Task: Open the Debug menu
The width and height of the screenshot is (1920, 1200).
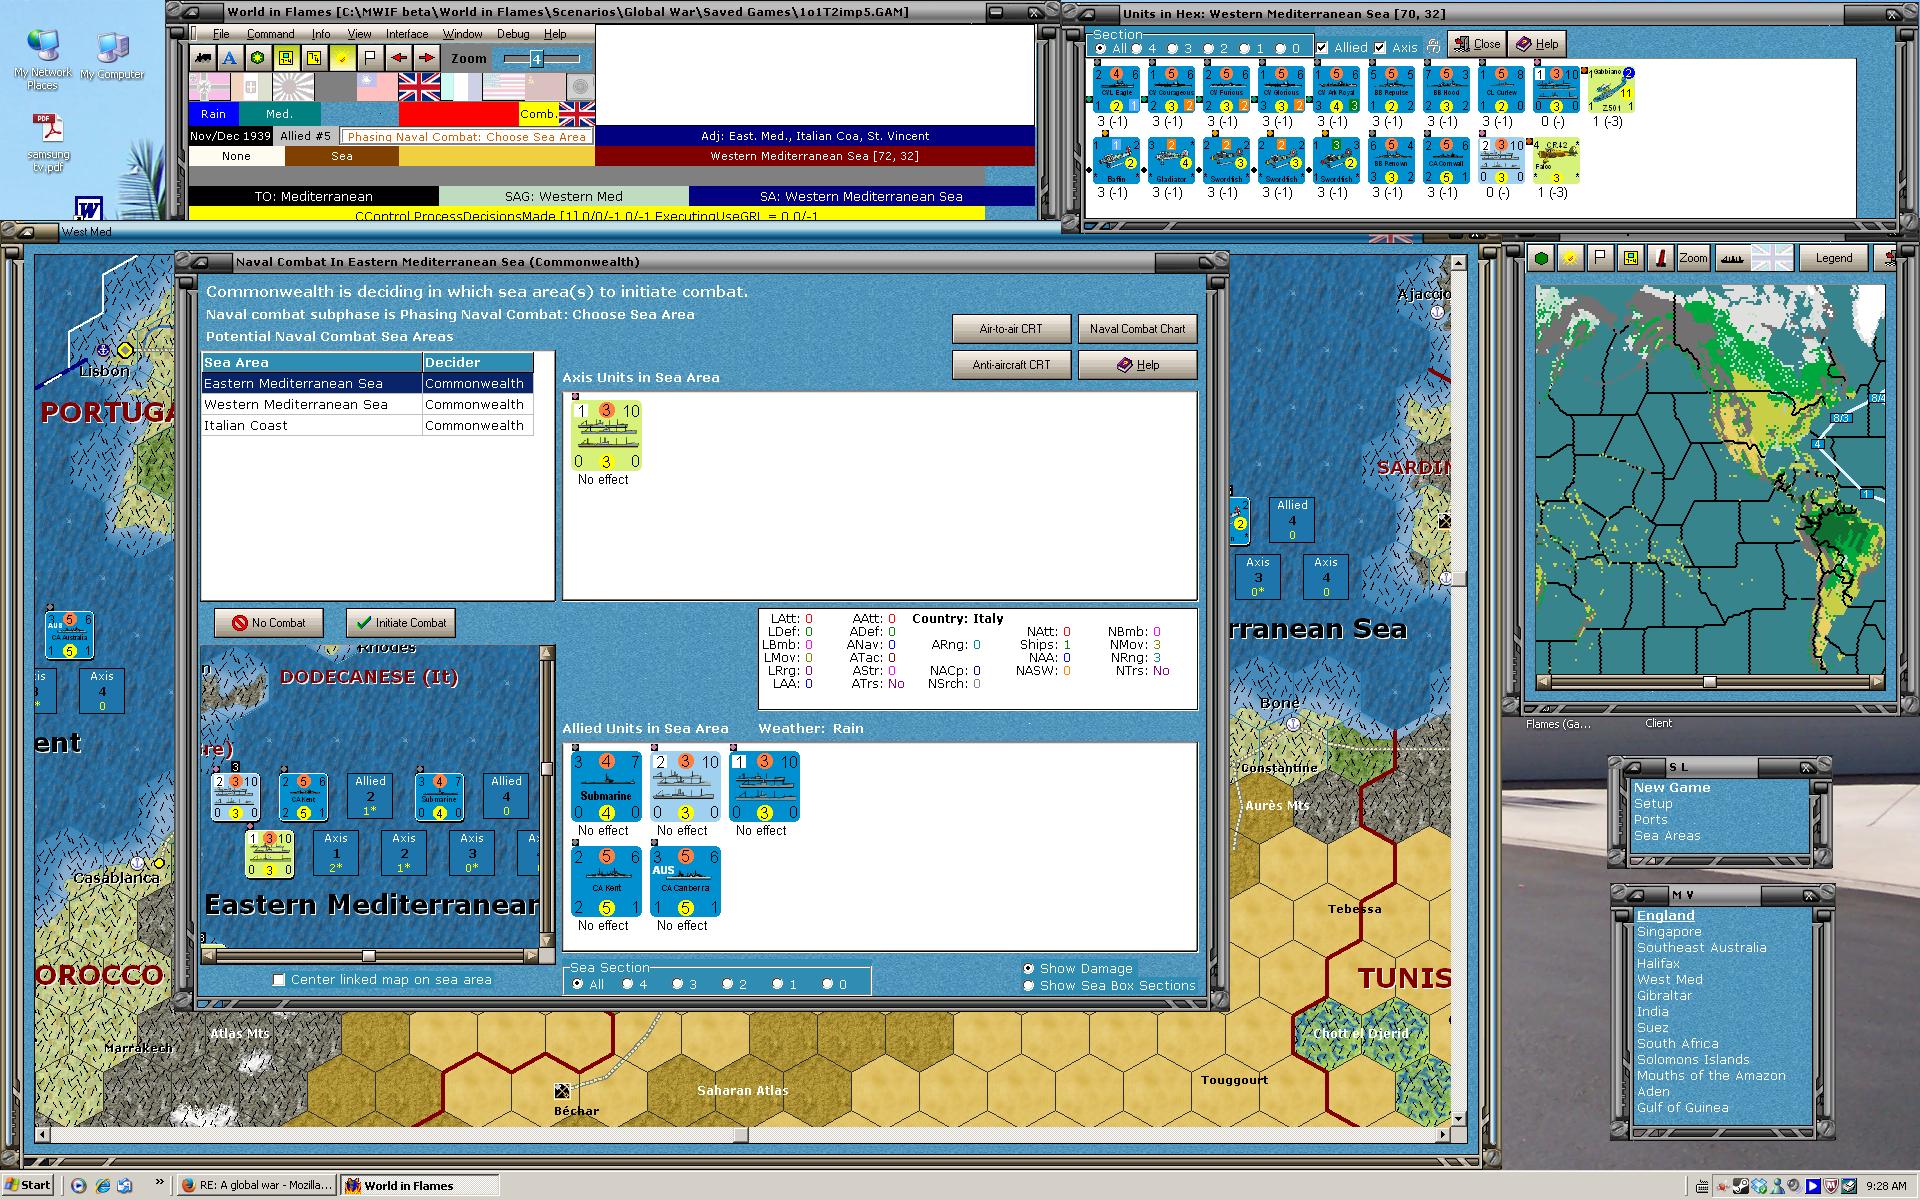Action: (x=513, y=34)
